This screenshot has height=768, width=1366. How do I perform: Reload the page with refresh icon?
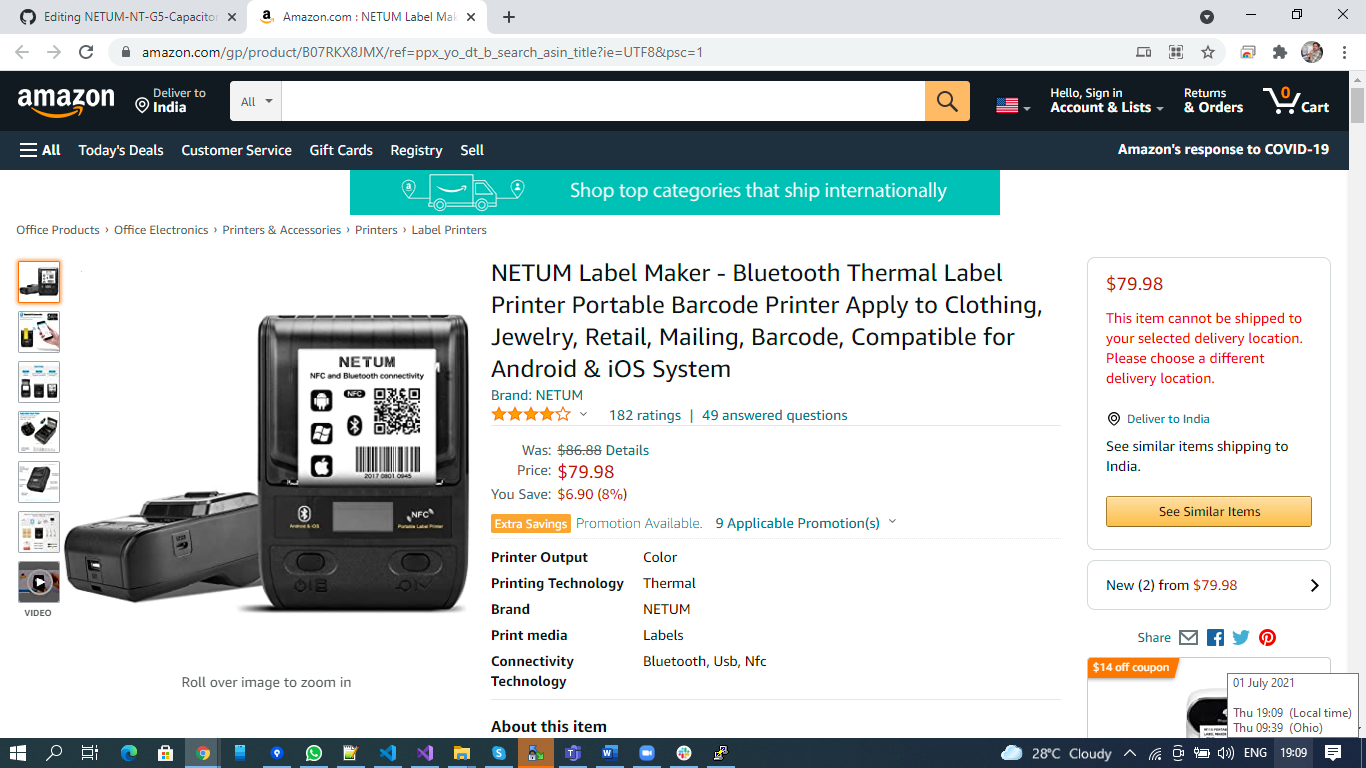click(x=86, y=52)
